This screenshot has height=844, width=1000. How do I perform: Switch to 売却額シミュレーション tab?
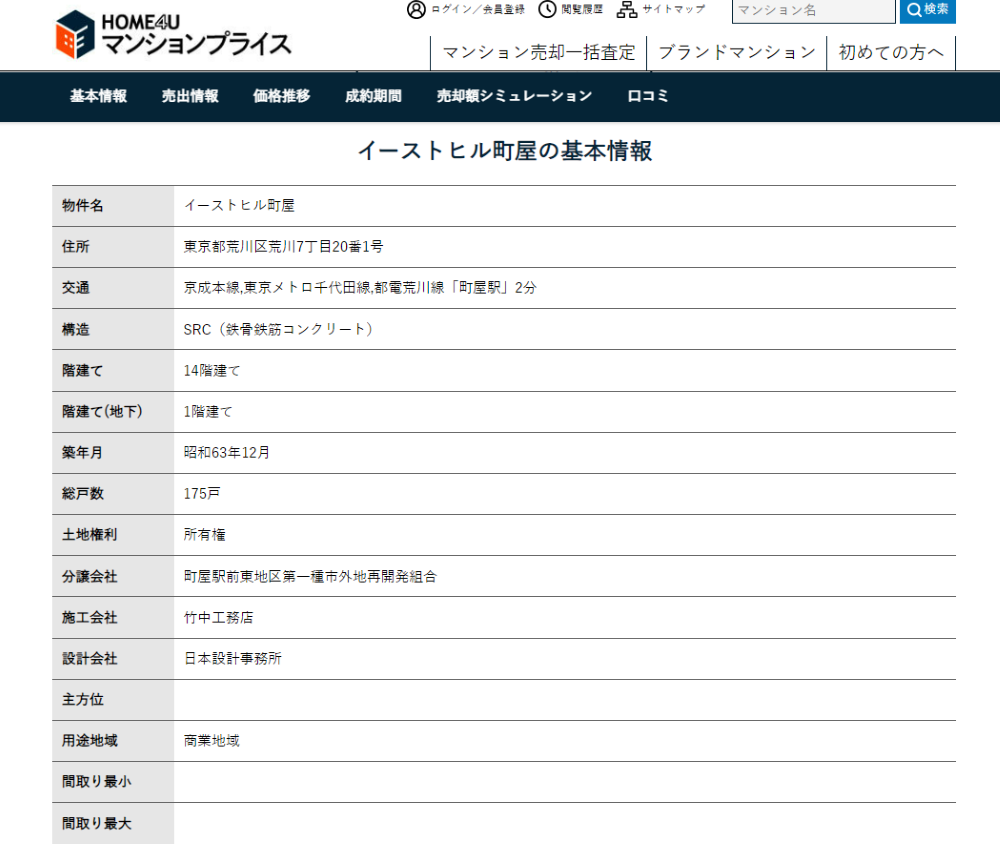[x=514, y=96]
